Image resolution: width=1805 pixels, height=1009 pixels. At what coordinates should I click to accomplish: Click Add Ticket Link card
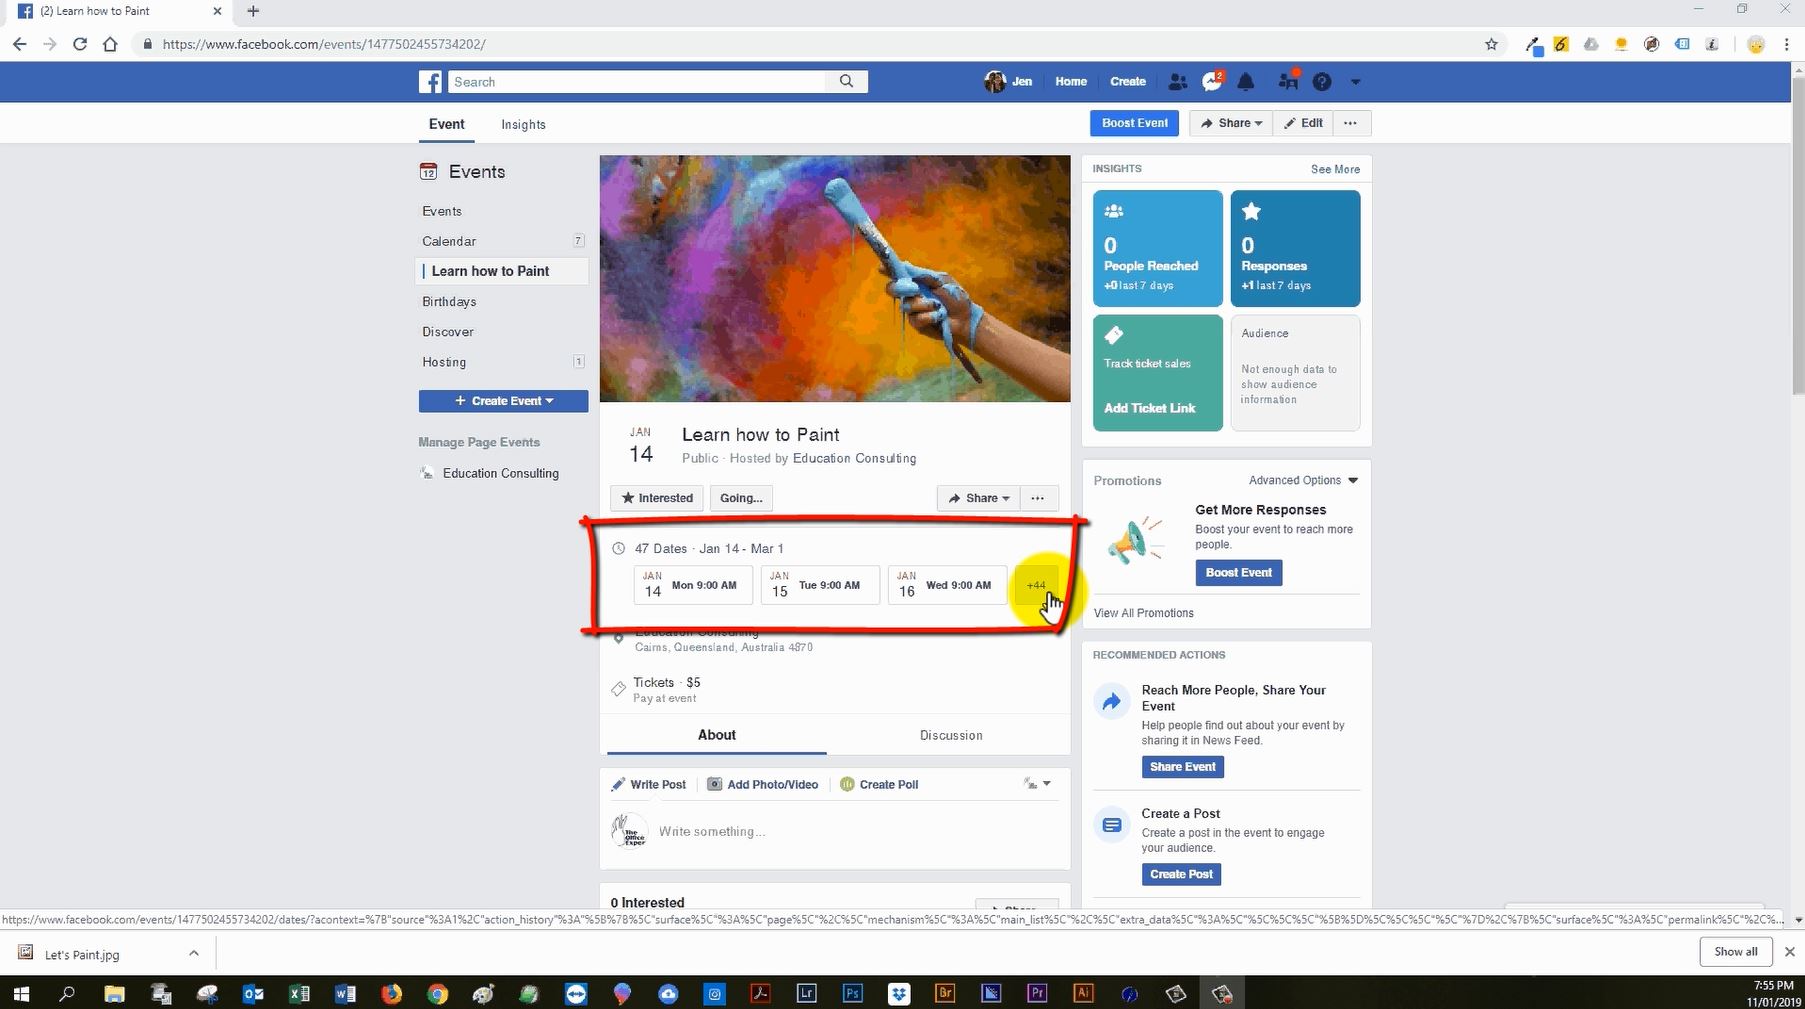1158,373
